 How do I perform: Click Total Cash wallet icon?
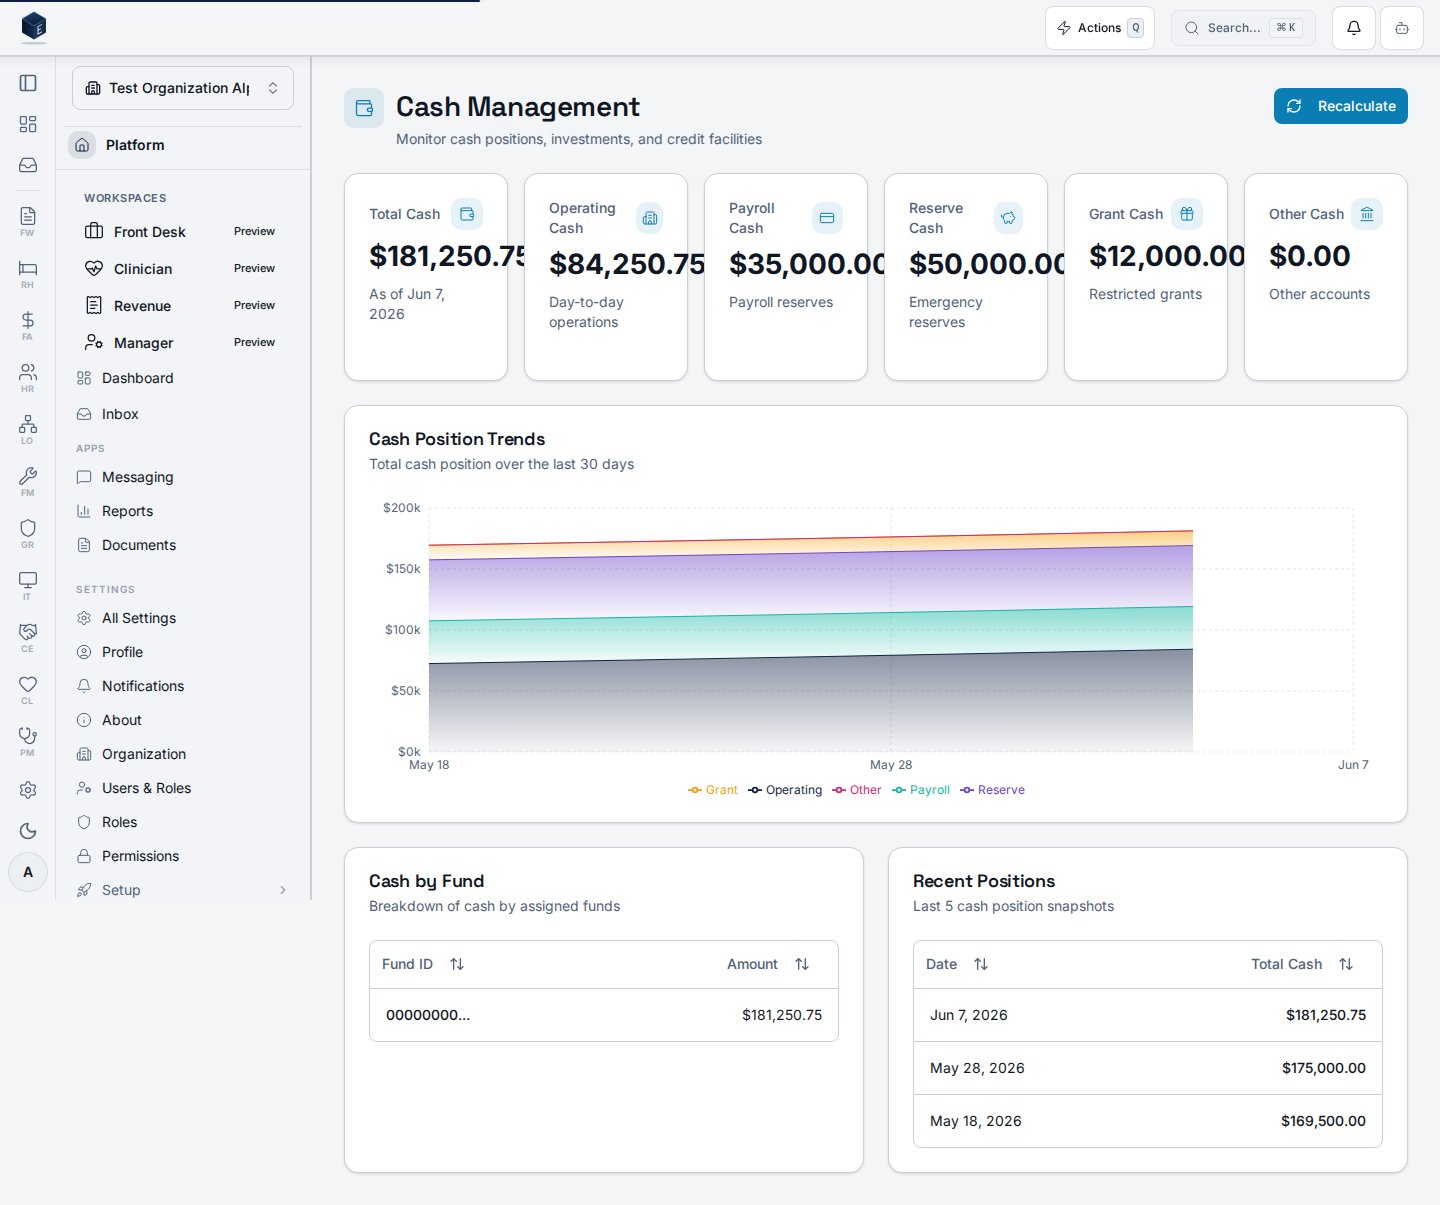pos(467,214)
